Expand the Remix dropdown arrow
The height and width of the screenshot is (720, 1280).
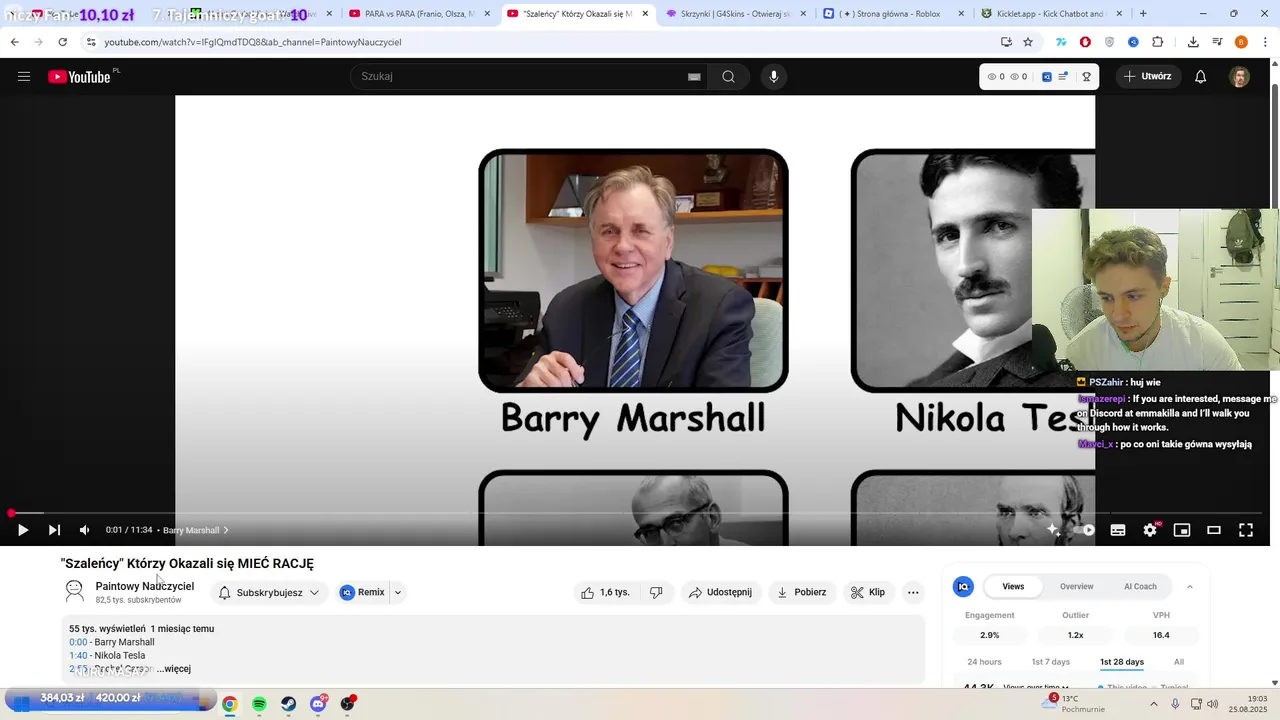pyautogui.click(x=398, y=592)
